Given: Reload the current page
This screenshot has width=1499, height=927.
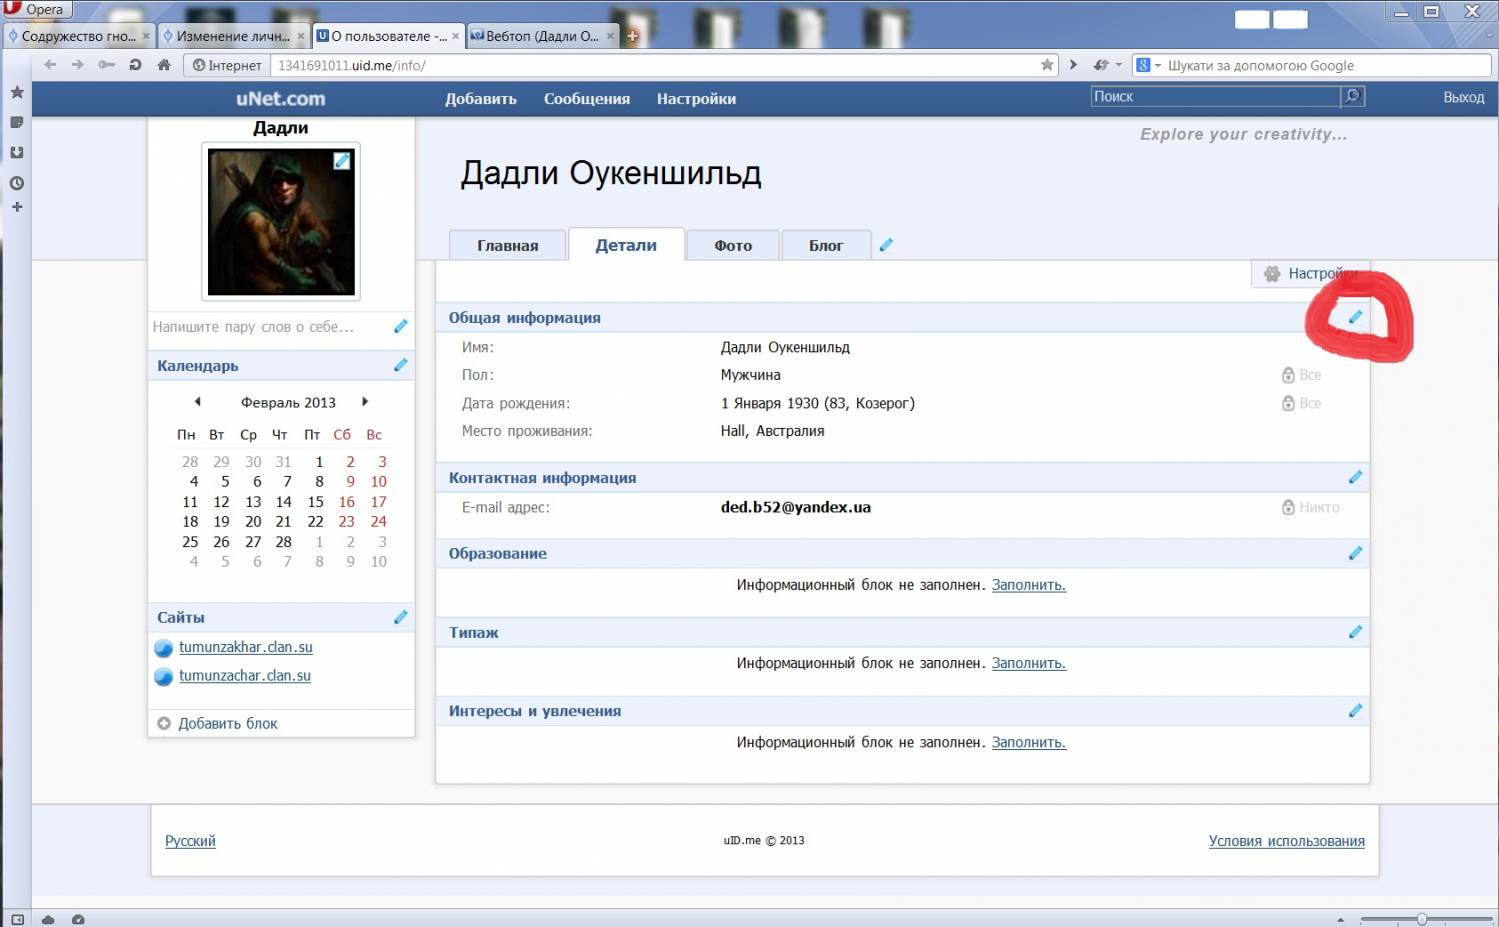Looking at the screenshot, I should click(135, 65).
